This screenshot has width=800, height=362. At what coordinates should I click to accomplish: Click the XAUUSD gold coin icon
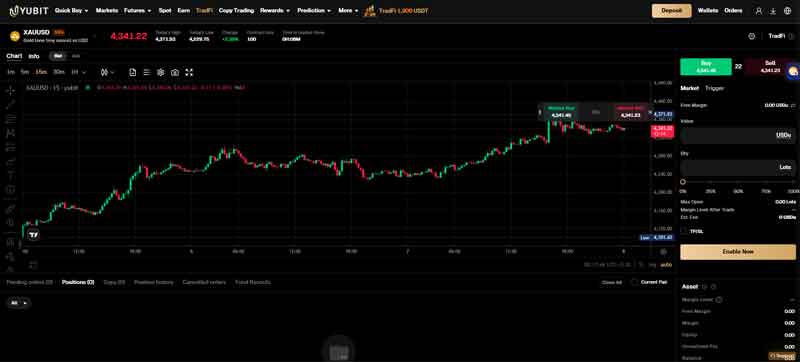click(15, 36)
